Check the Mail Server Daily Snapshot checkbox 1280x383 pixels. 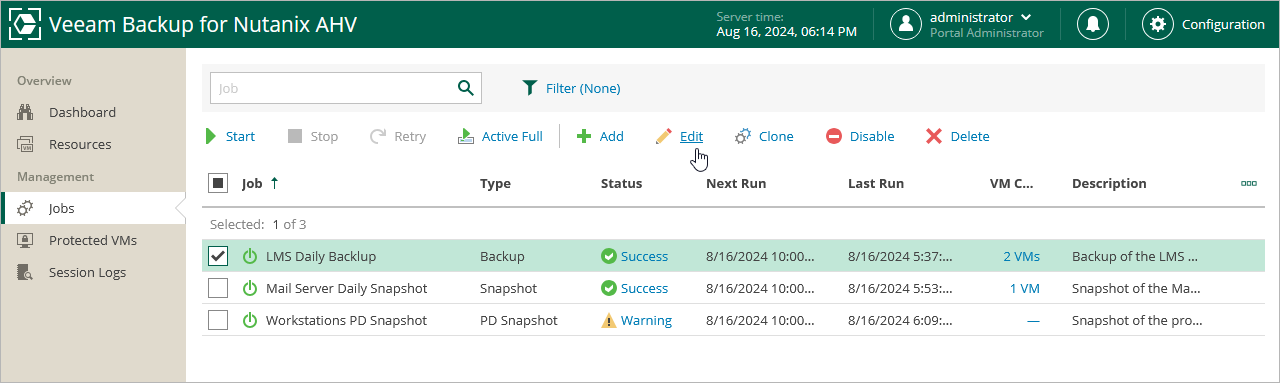[218, 288]
